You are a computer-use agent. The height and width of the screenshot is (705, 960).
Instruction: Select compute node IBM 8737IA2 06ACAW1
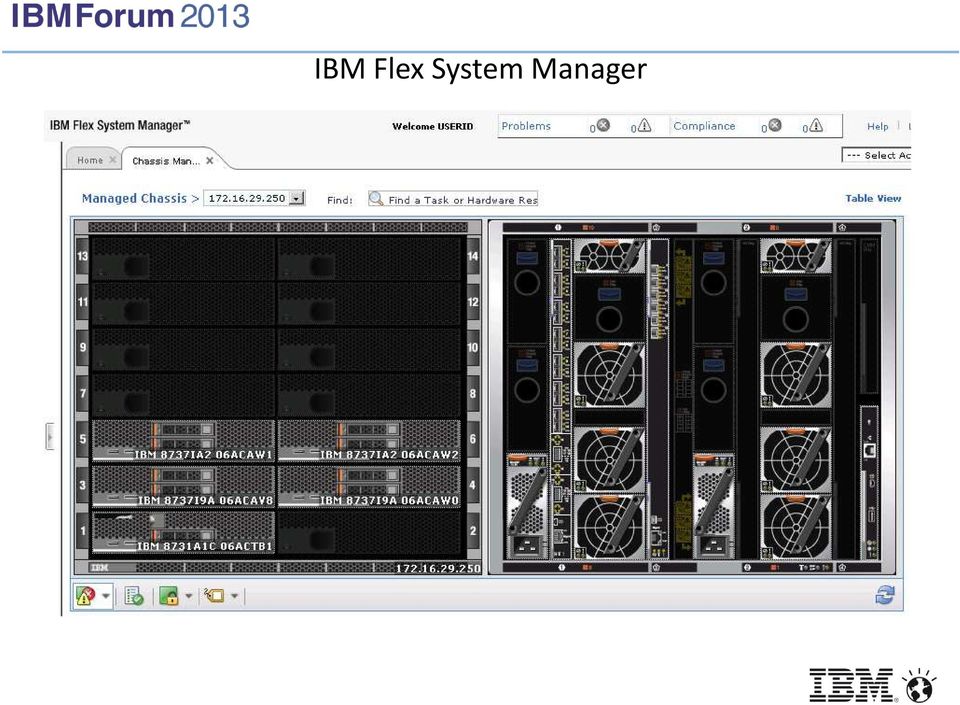click(184, 440)
